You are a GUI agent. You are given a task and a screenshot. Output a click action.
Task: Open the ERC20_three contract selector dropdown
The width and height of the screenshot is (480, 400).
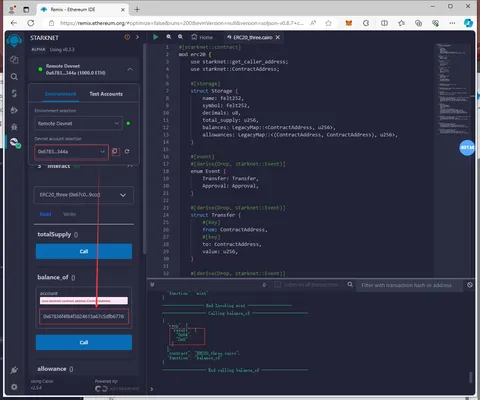pyautogui.click(x=84, y=195)
